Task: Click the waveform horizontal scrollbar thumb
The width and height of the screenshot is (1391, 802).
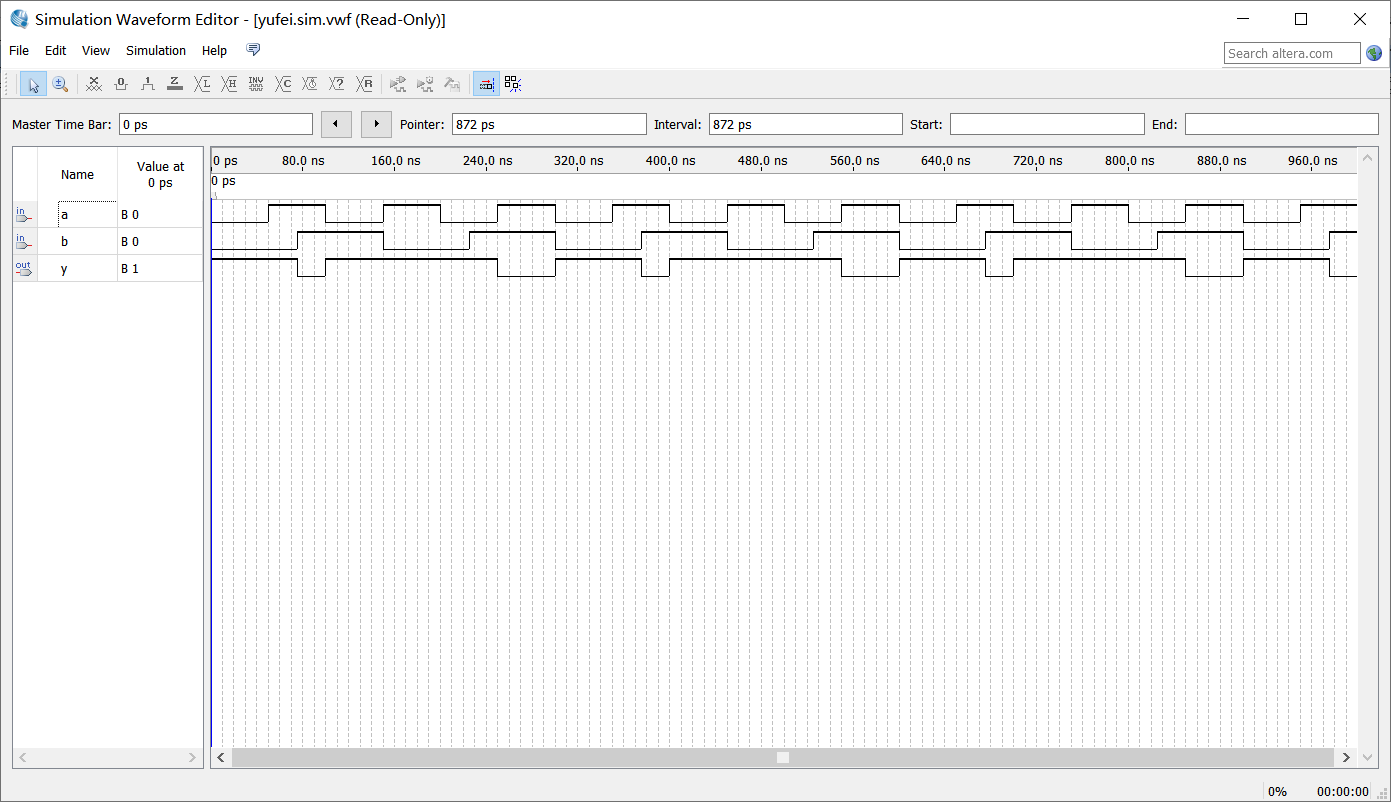Action: click(x=783, y=758)
